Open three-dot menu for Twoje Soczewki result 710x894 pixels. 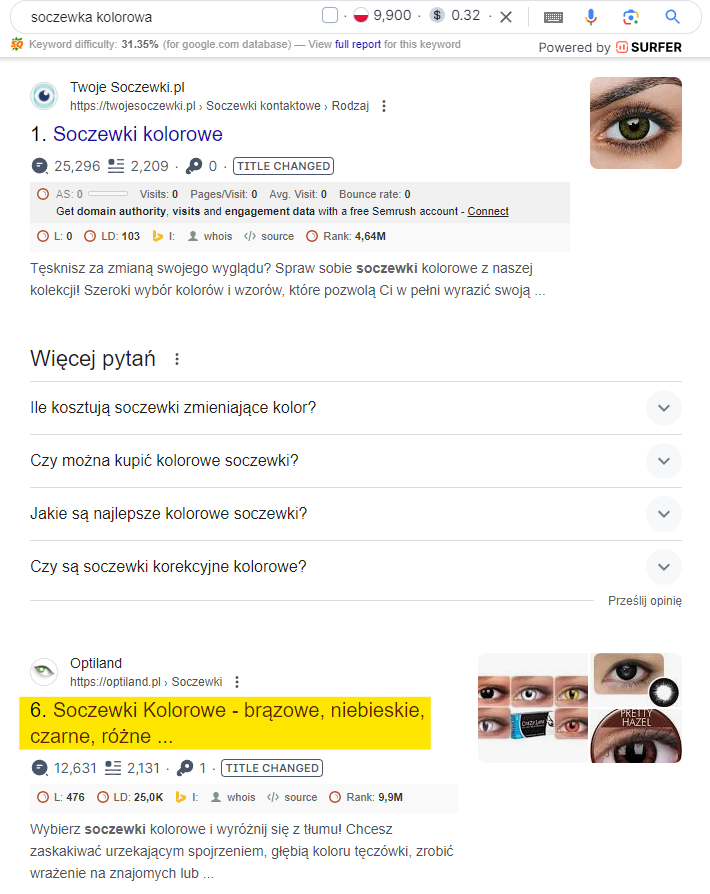[384, 106]
